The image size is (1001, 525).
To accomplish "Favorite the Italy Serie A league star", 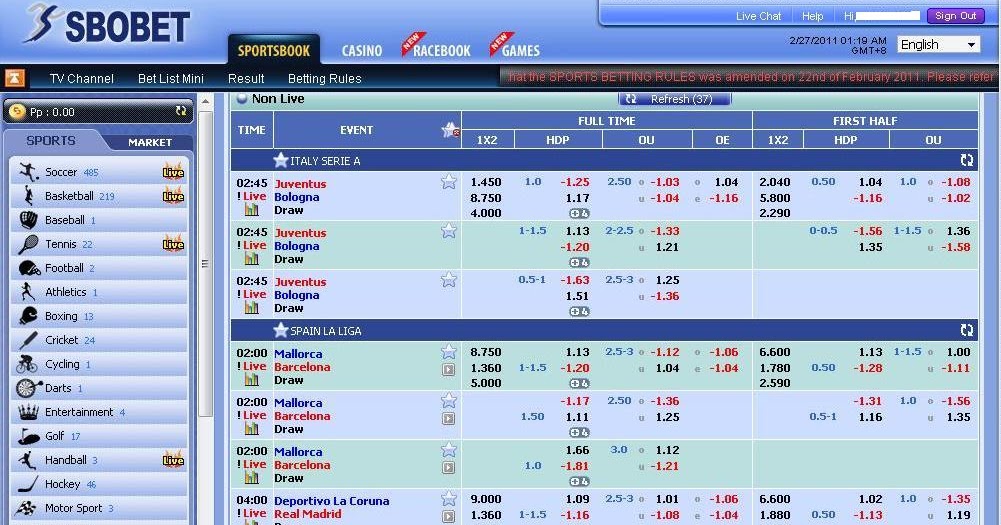I will pos(281,160).
